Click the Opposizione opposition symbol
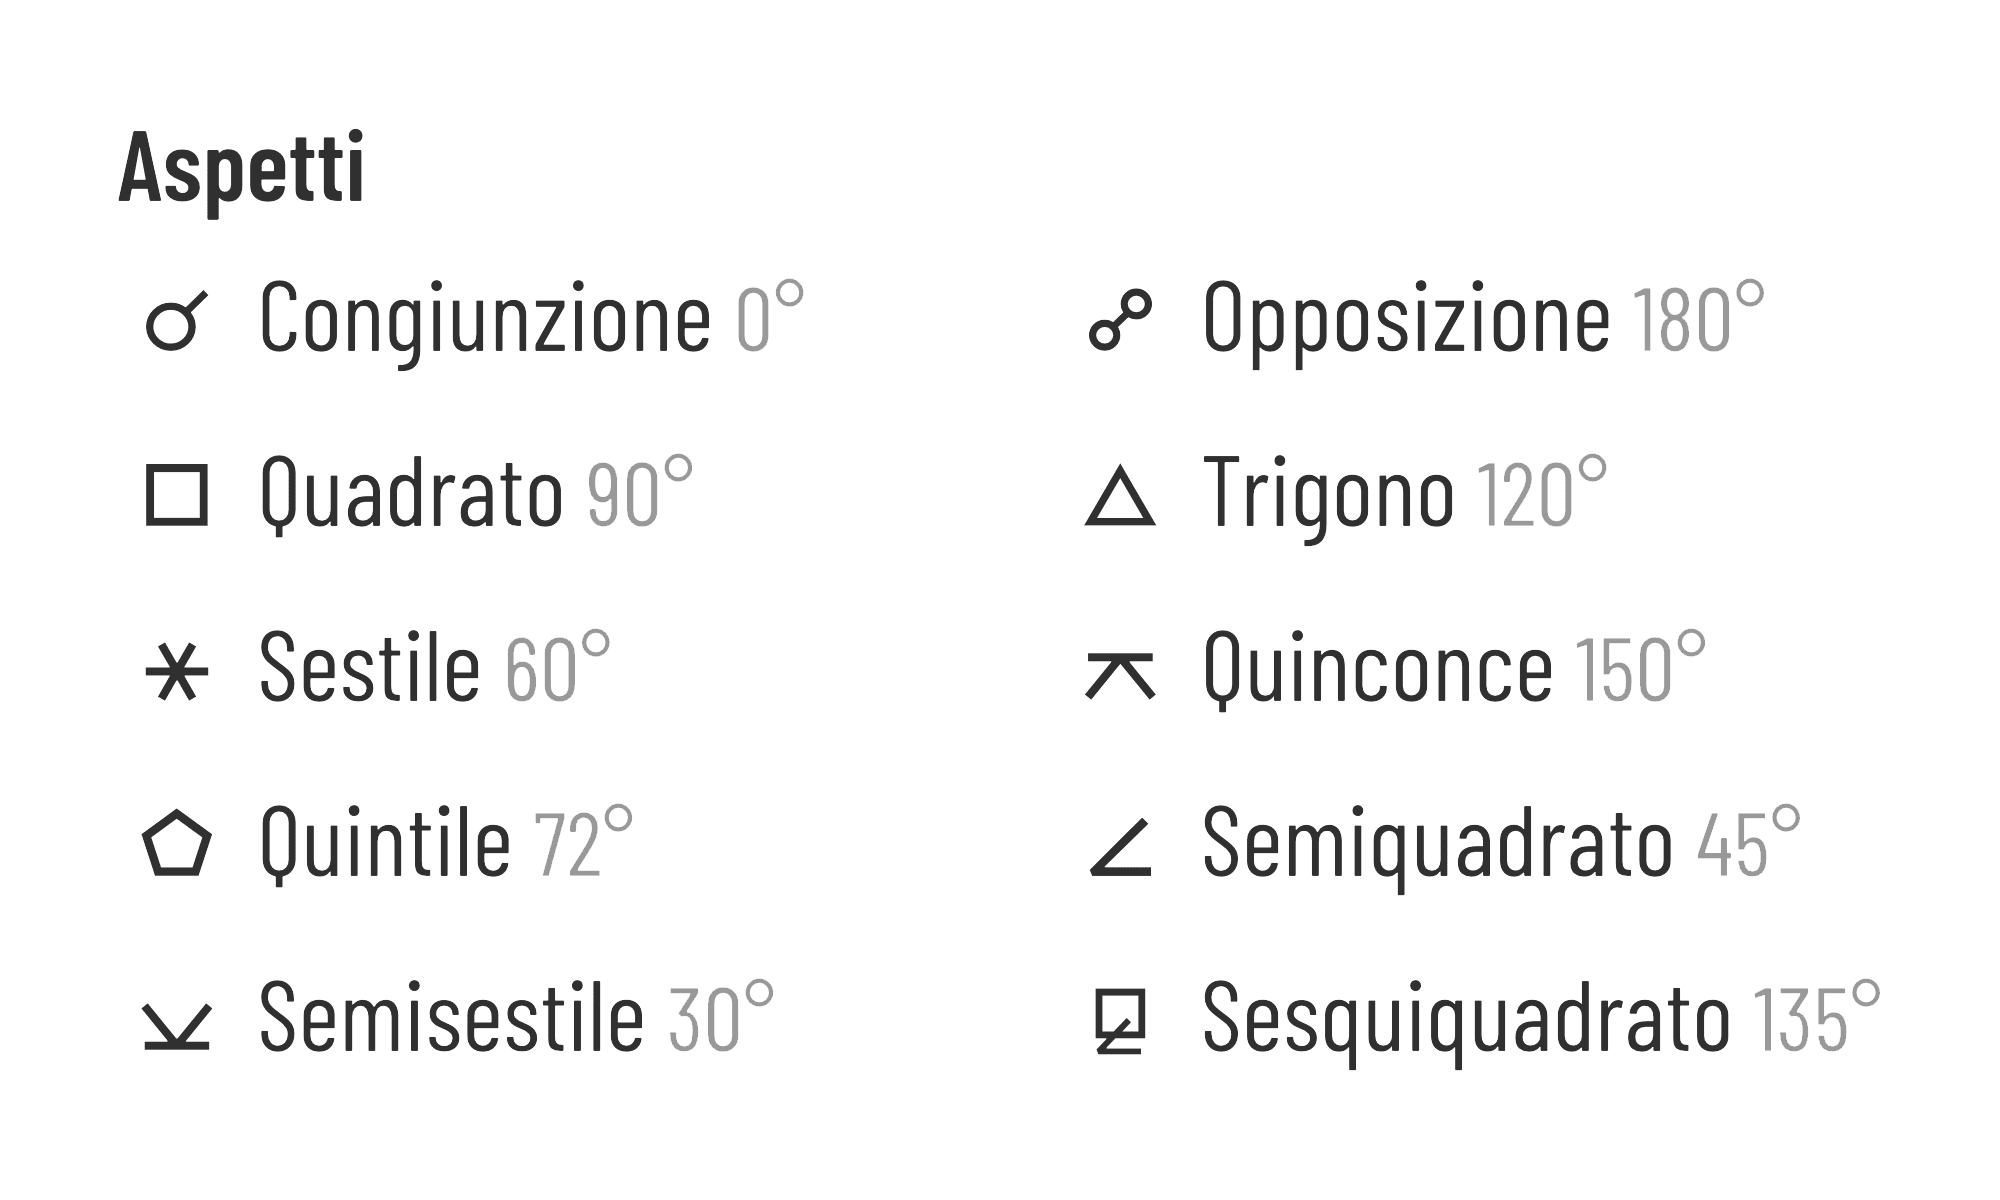 [x=1120, y=320]
